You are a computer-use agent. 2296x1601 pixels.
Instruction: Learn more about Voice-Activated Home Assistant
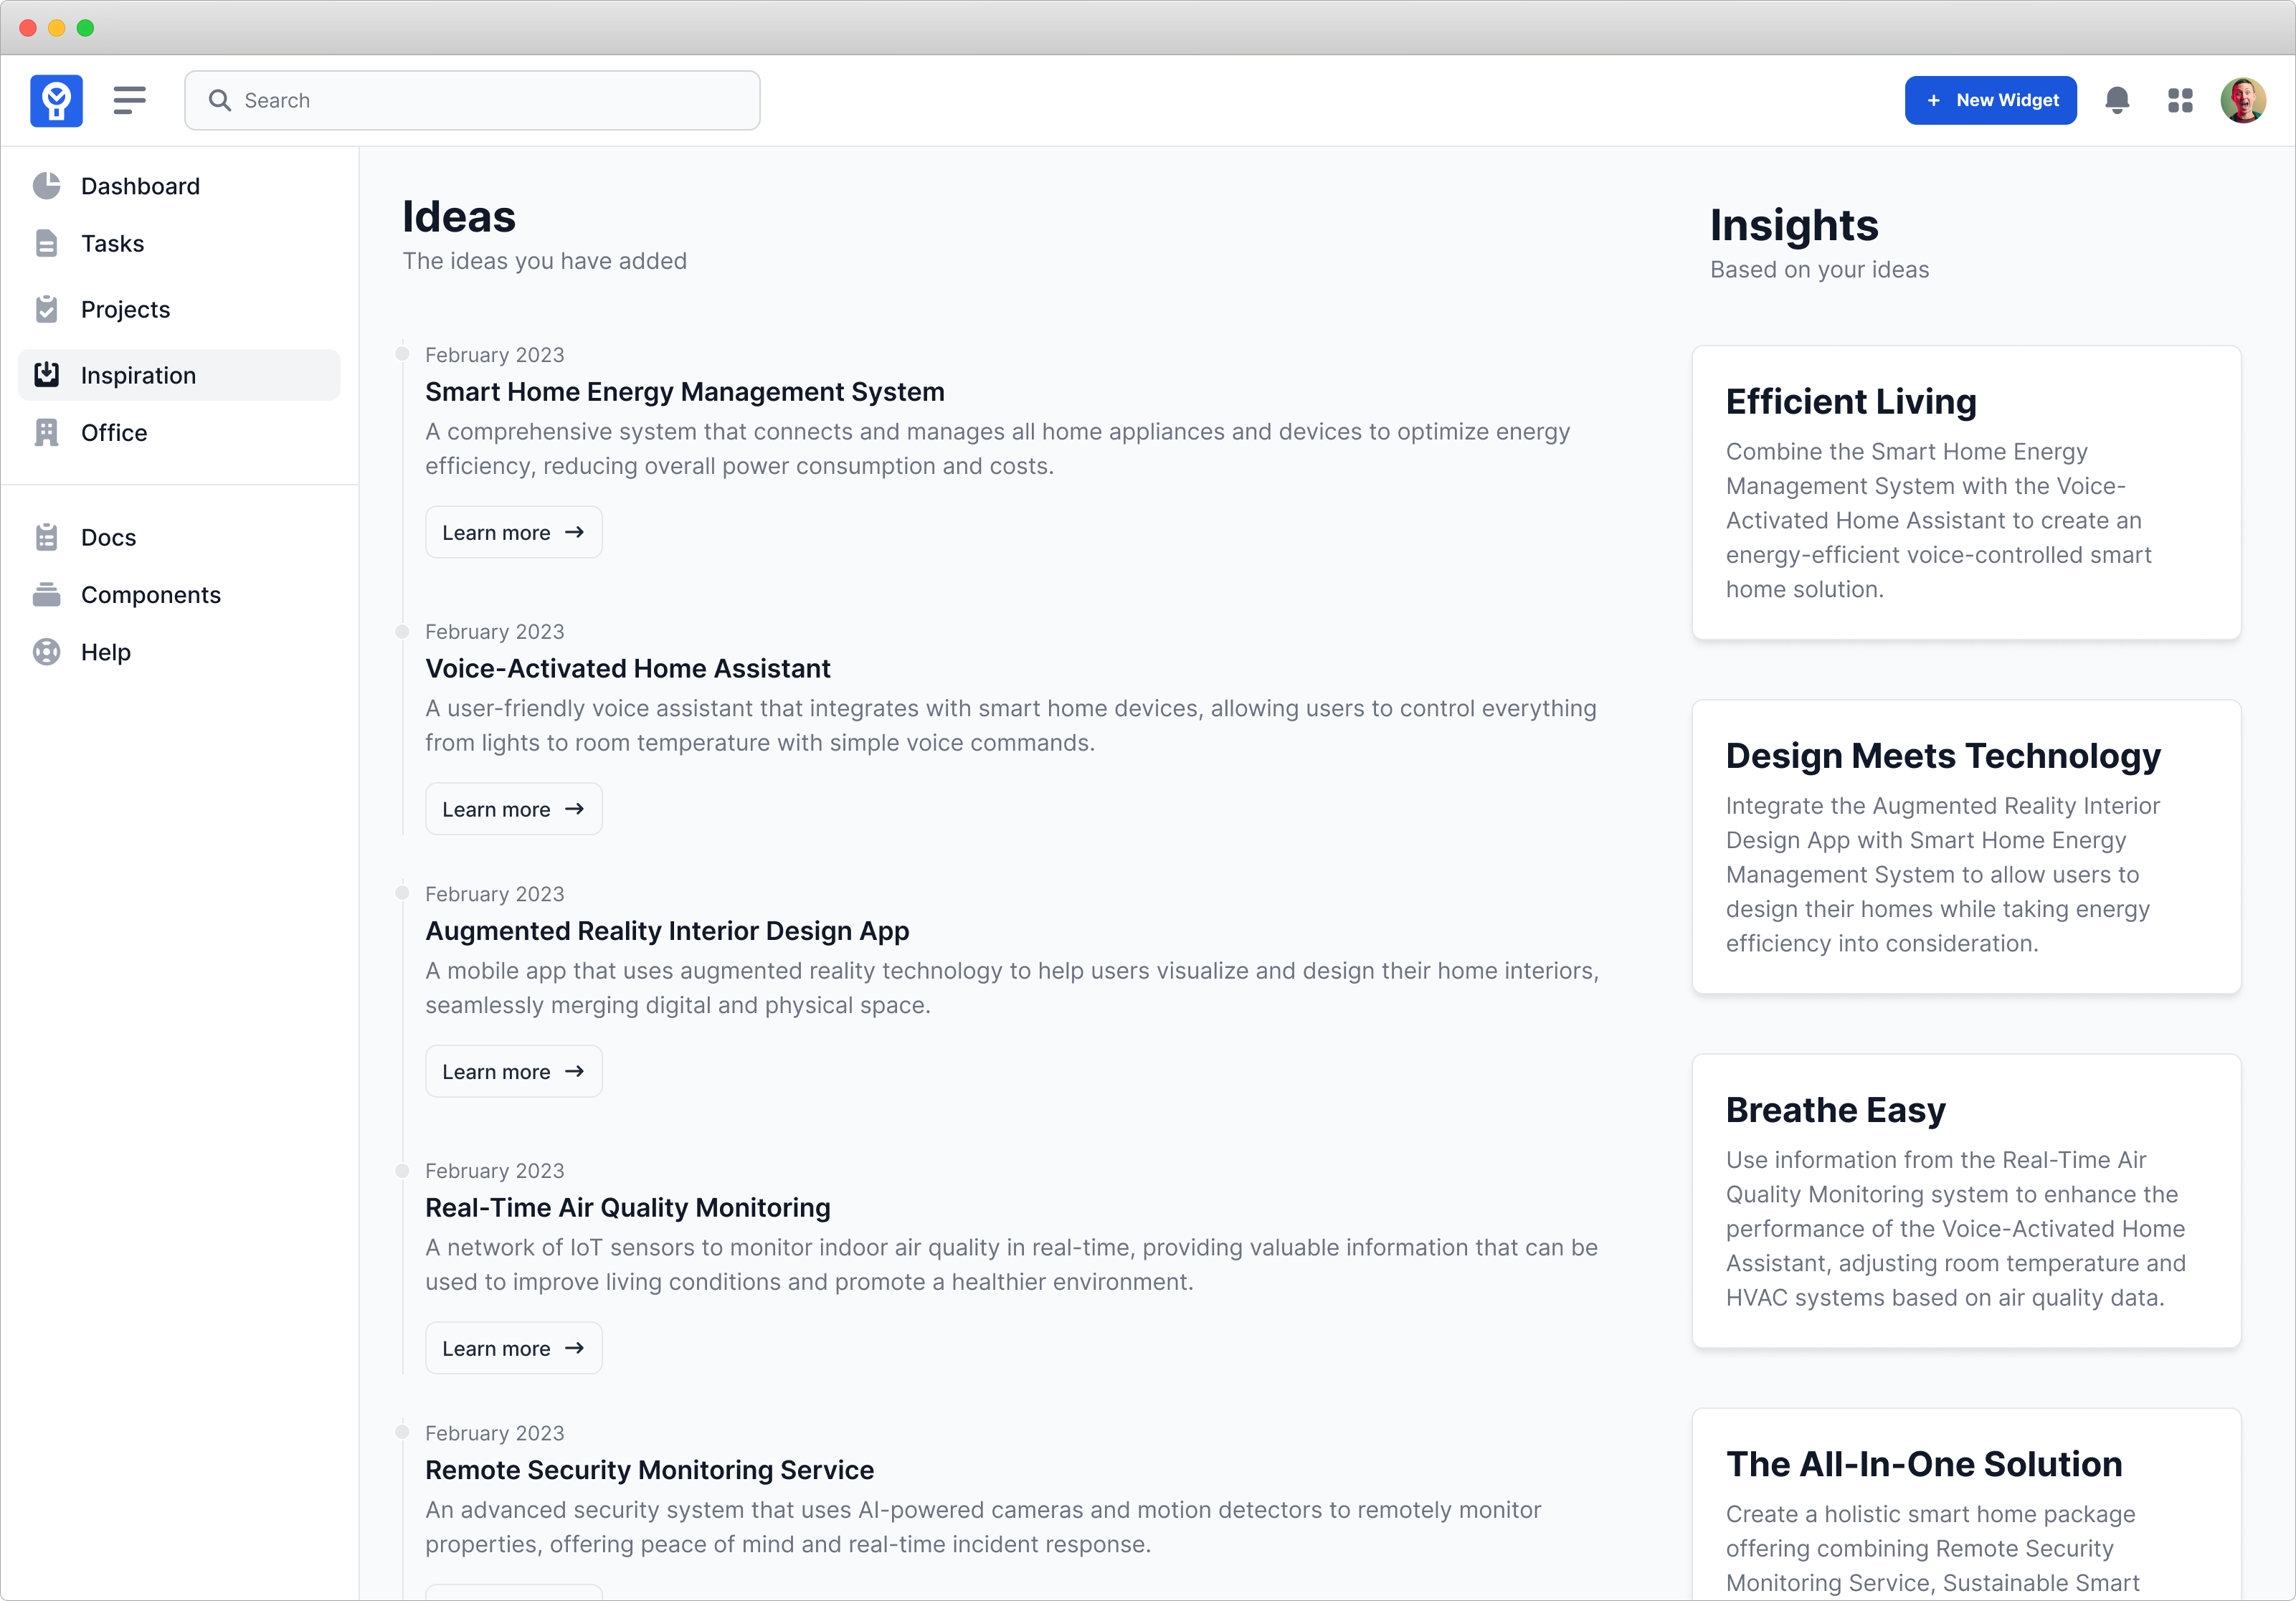(x=513, y=810)
